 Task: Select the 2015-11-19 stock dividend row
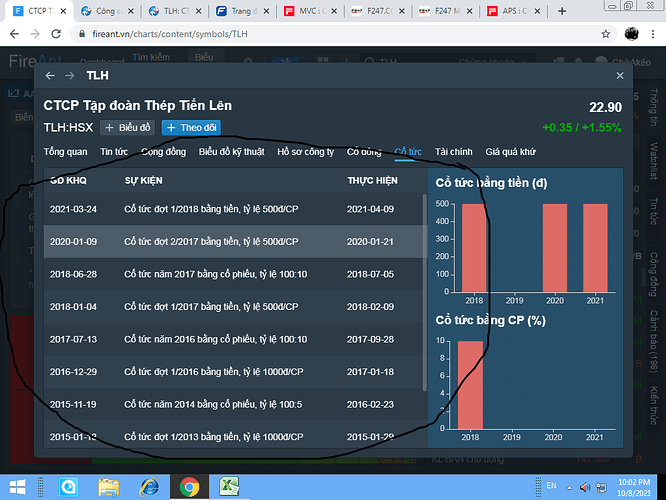234,404
